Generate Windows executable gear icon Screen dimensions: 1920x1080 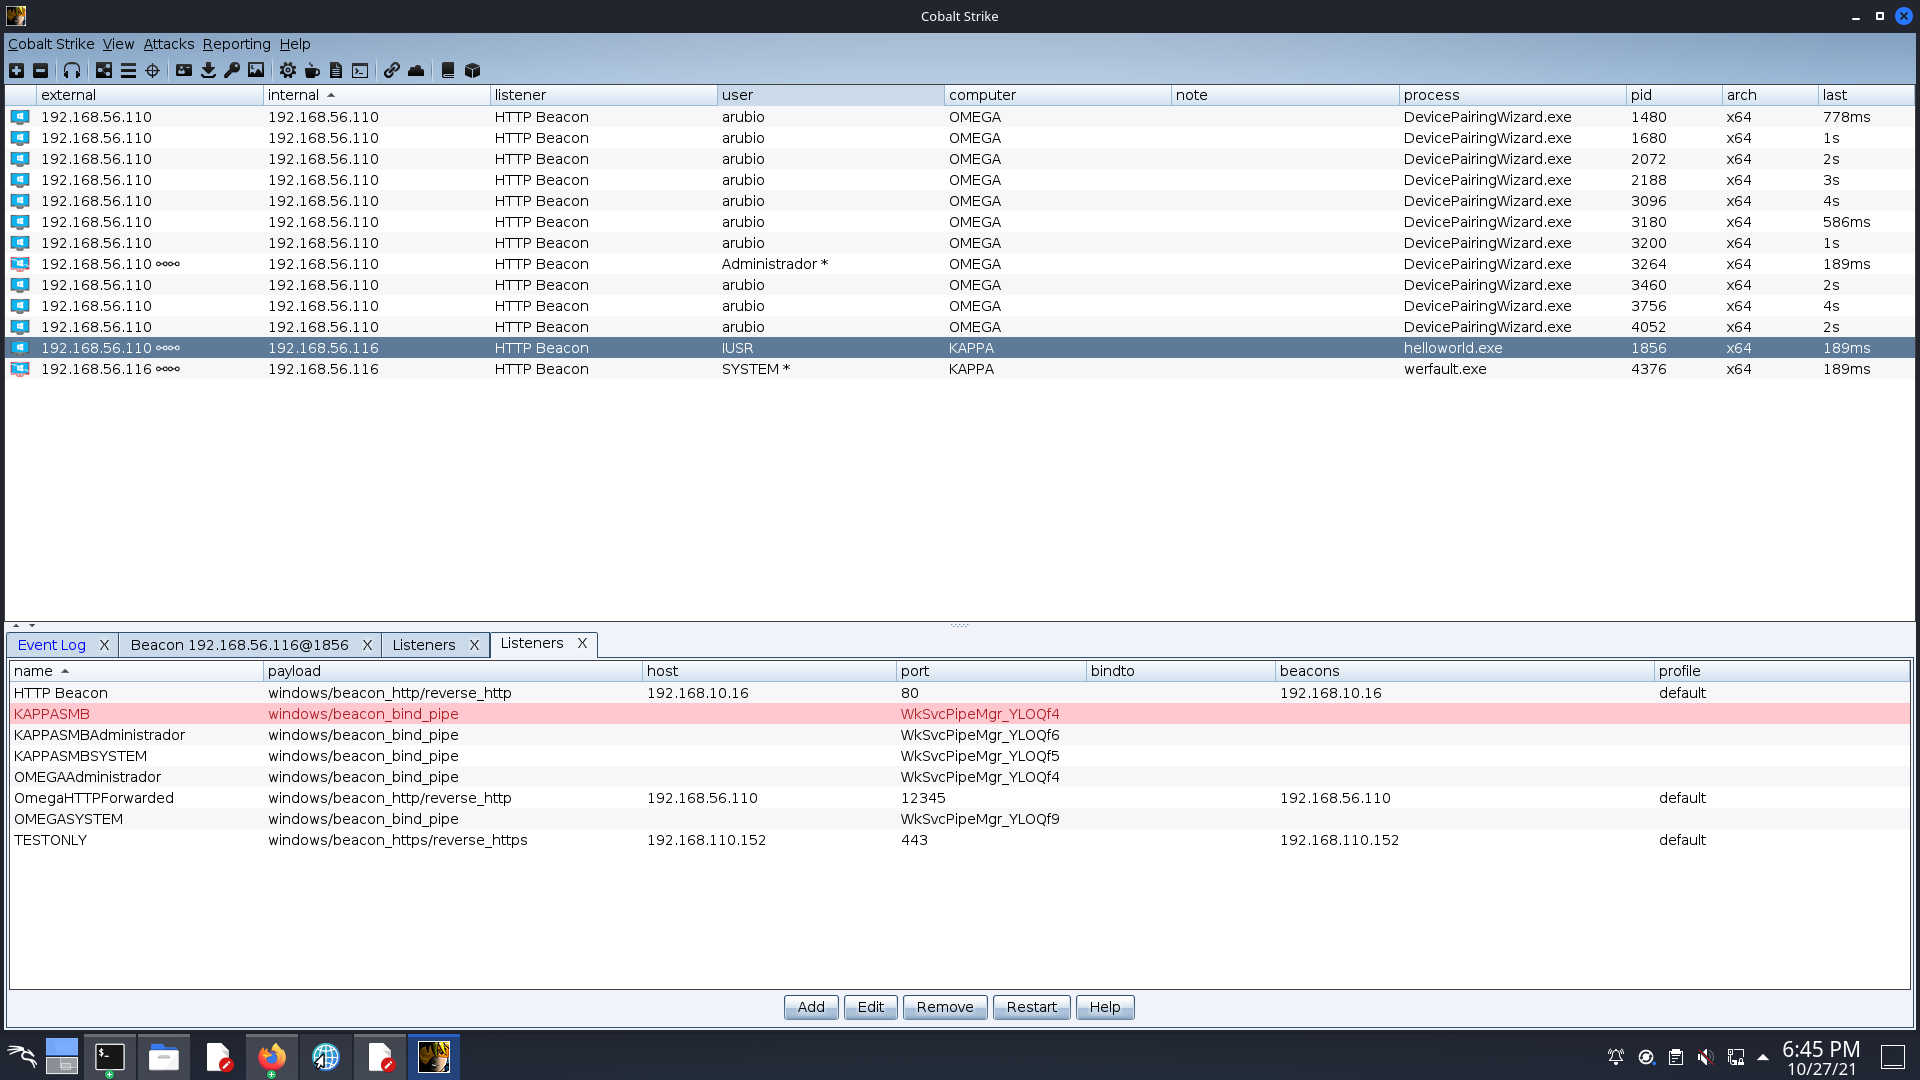288,70
